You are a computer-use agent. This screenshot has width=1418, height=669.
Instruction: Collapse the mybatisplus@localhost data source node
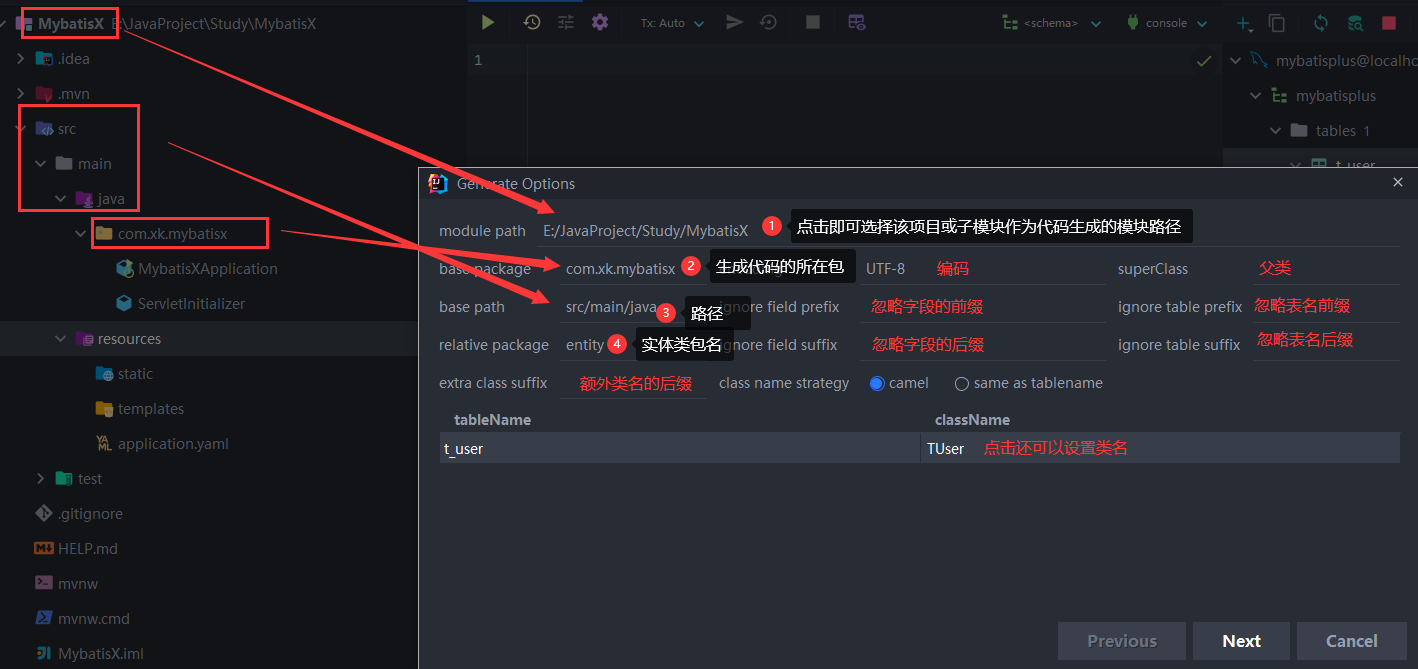click(1236, 60)
